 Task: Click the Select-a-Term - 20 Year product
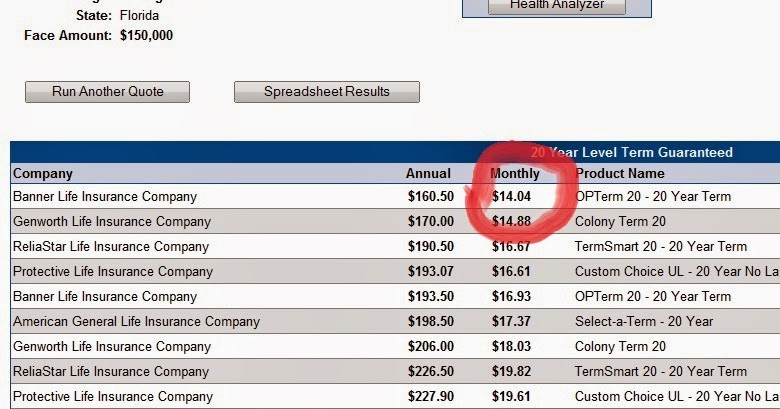click(x=644, y=321)
